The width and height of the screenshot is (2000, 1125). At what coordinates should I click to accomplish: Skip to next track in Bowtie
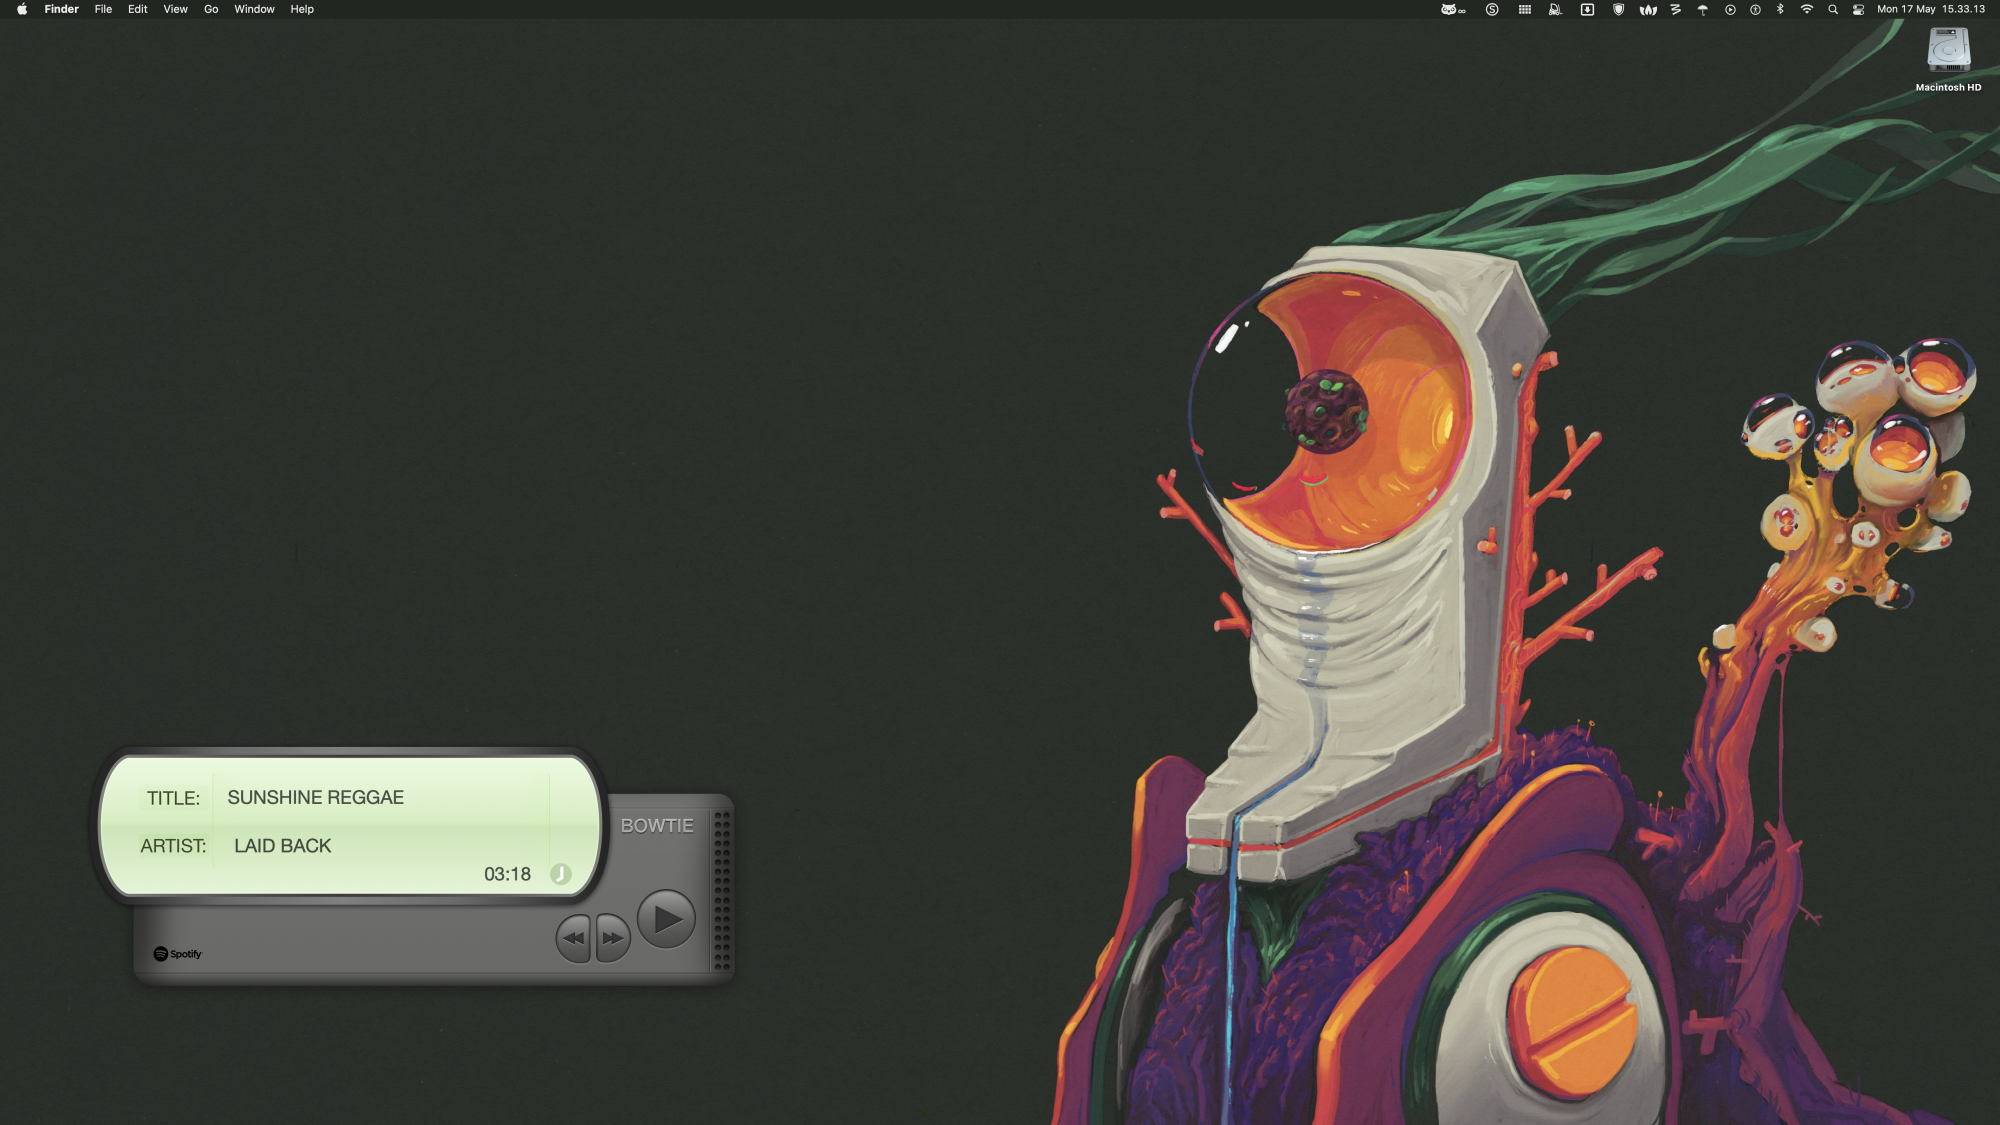tap(613, 938)
